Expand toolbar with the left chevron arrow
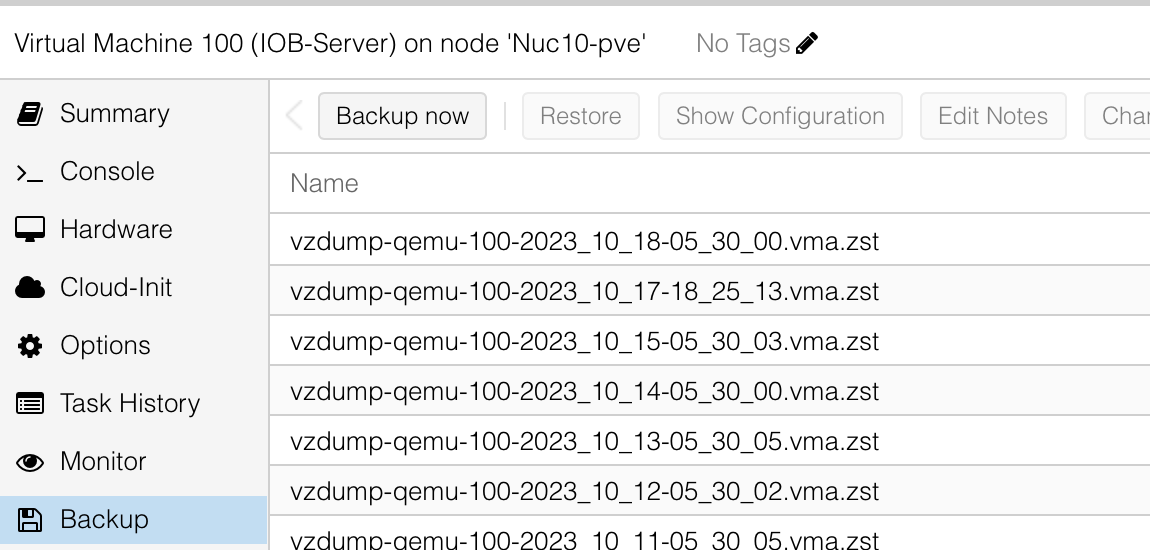 [294, 116]
